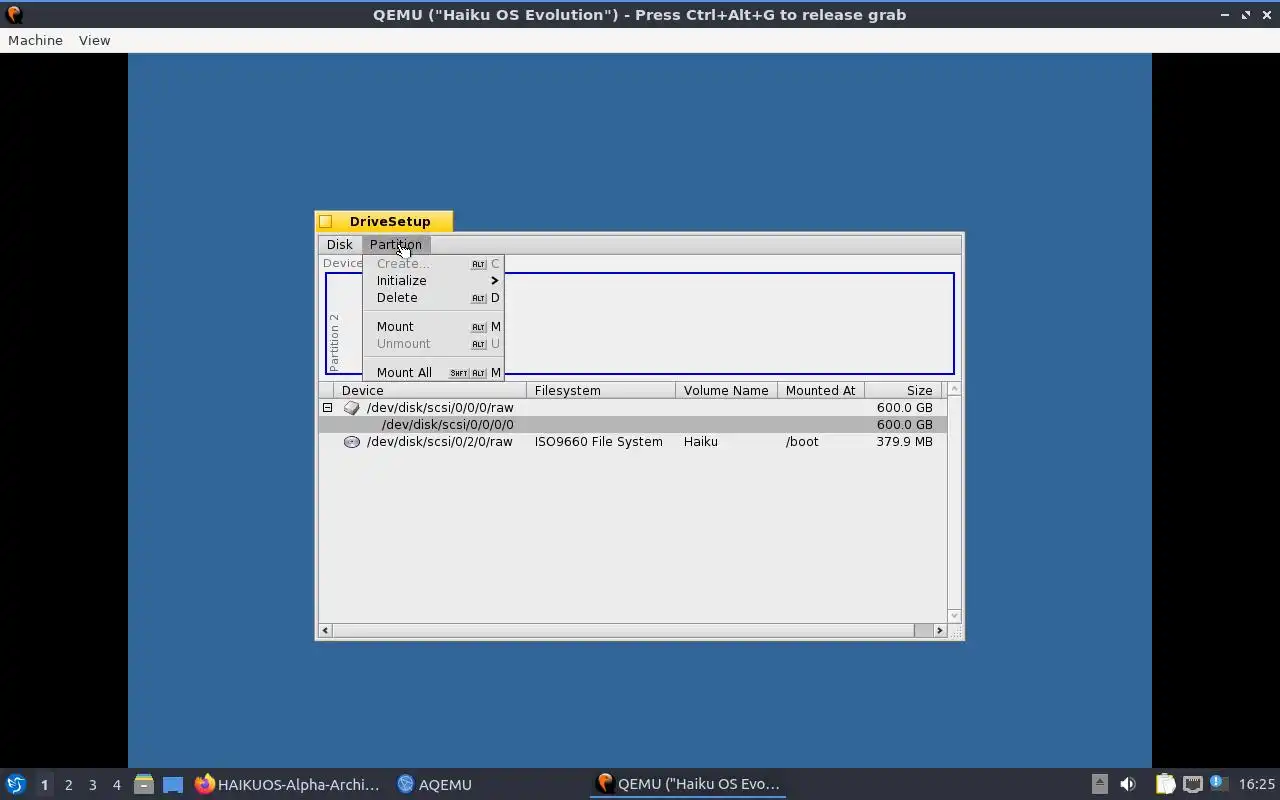
Task: Click the DriveSetup window resize corner
Action: [955, 631]
